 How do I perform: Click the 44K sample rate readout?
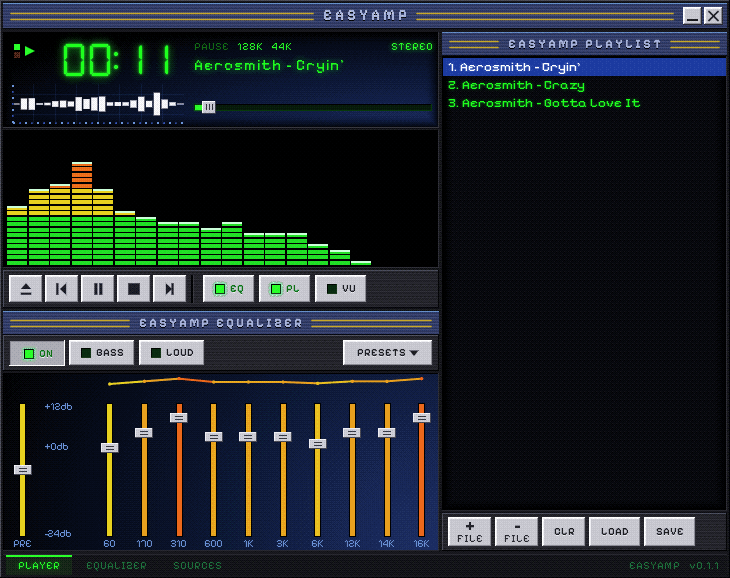tap(281, 47)
